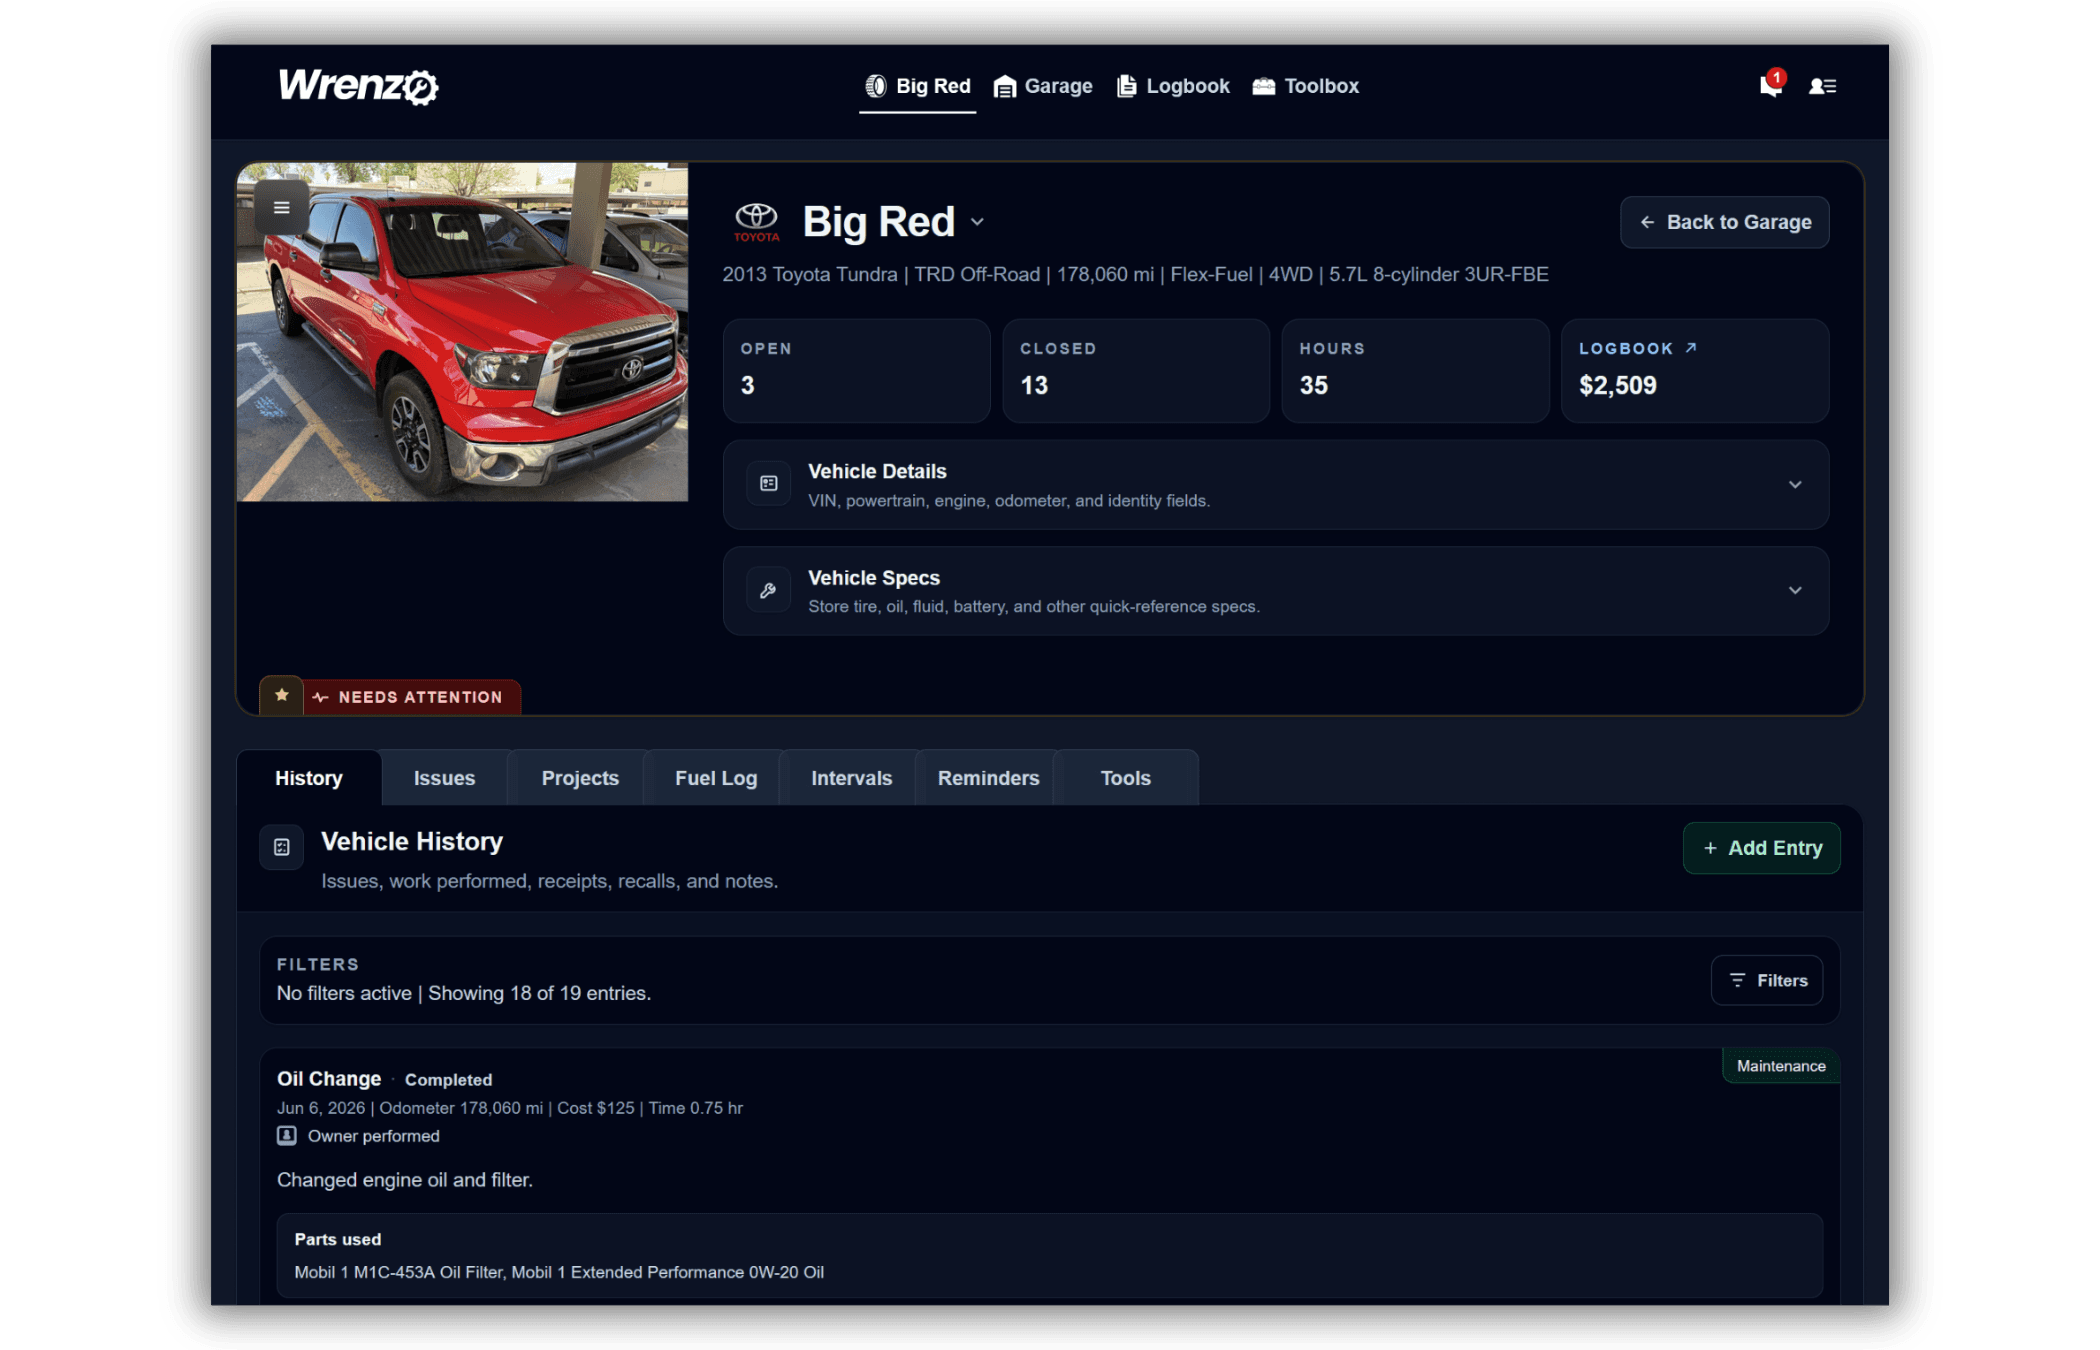Click the red Tundra truck photo

coord(462,332)
